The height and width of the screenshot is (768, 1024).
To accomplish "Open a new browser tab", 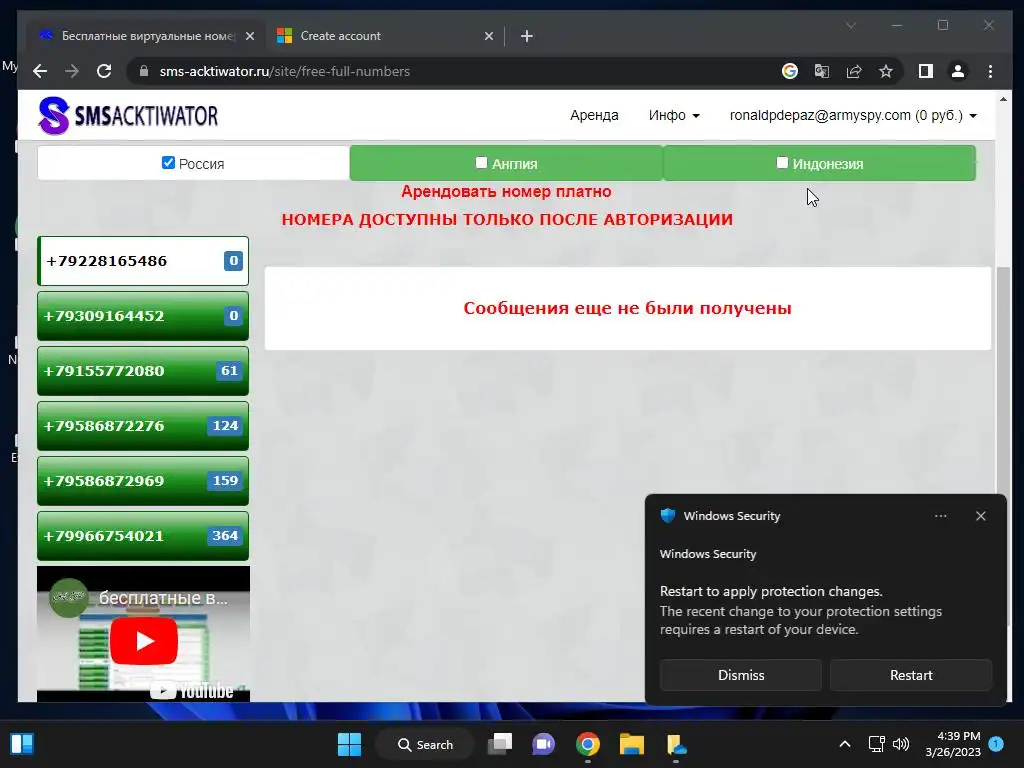I will pyautogui.click(x=526, y=36).
